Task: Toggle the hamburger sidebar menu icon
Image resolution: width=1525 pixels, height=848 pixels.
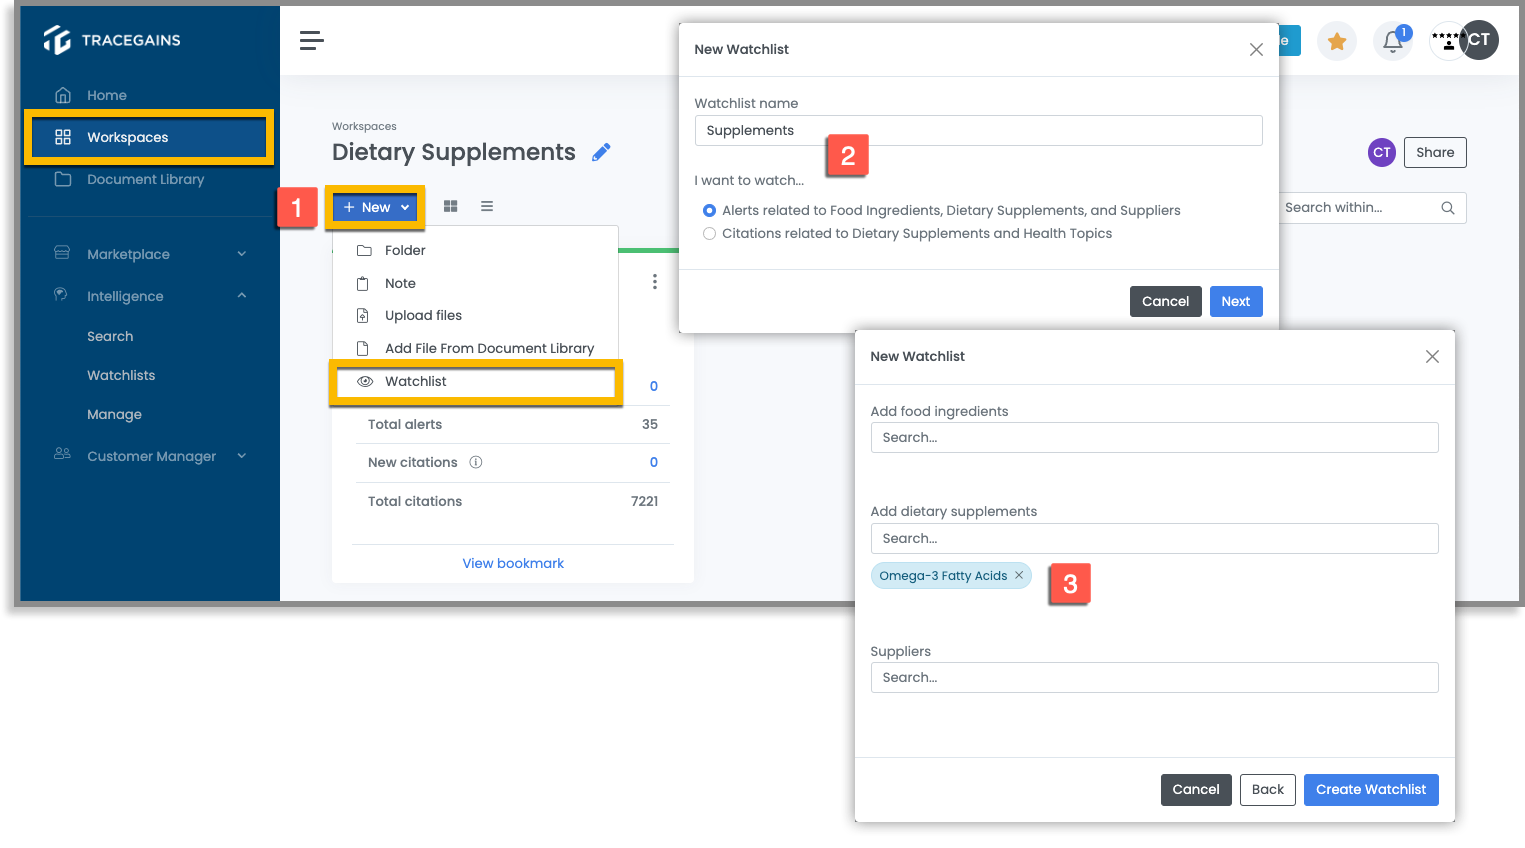Action: coord(311,40)
